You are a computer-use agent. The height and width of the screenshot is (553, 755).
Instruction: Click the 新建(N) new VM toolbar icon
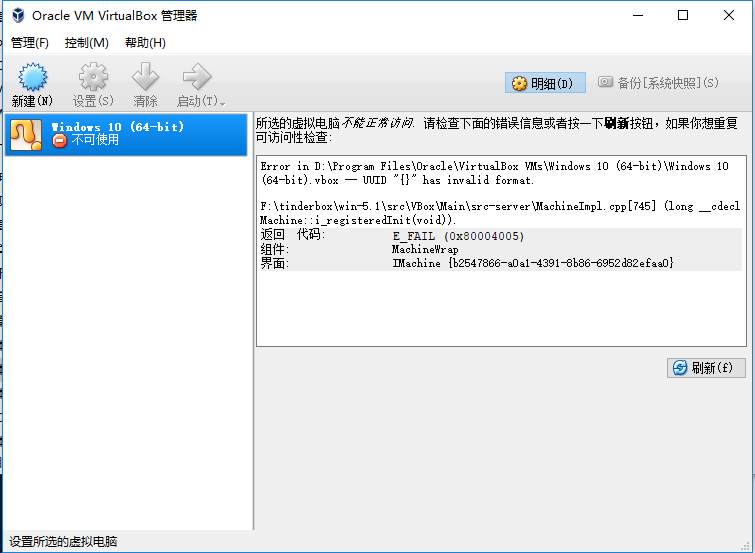tap(33, 77)
